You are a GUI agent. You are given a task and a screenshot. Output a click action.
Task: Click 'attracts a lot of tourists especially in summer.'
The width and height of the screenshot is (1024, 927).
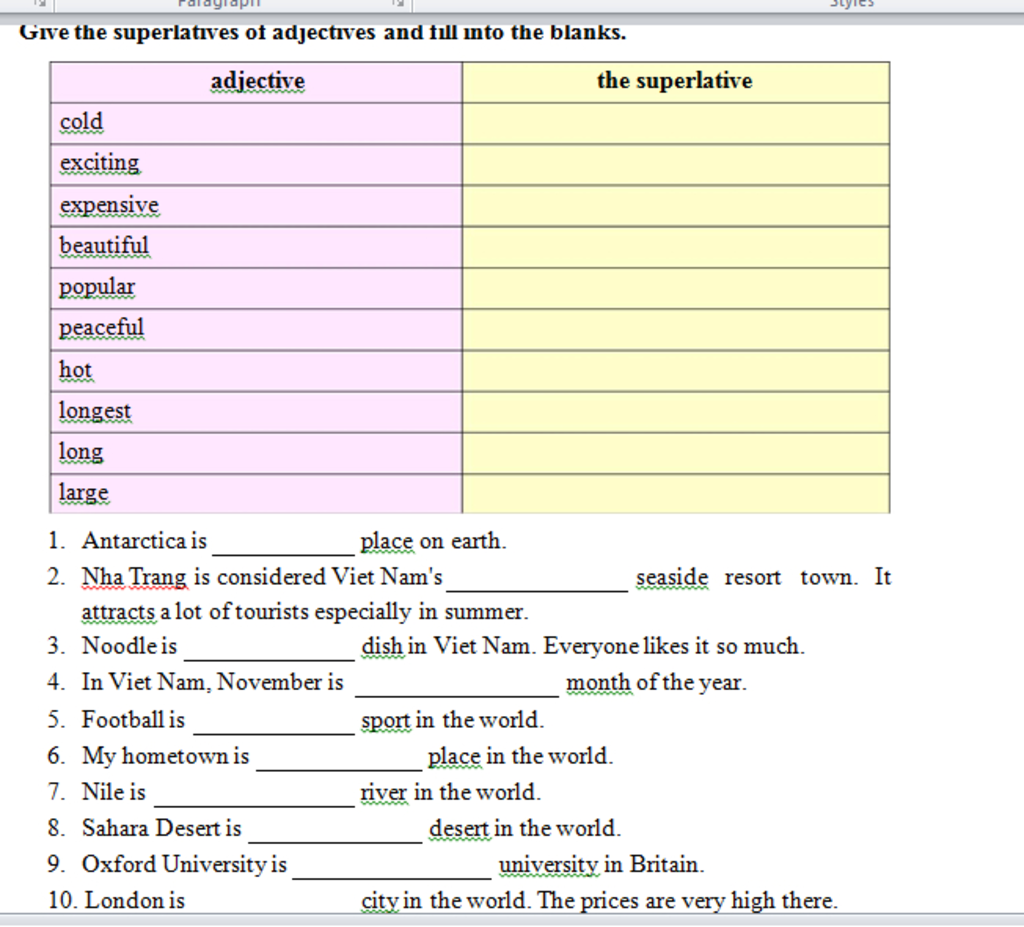[305, 611]
